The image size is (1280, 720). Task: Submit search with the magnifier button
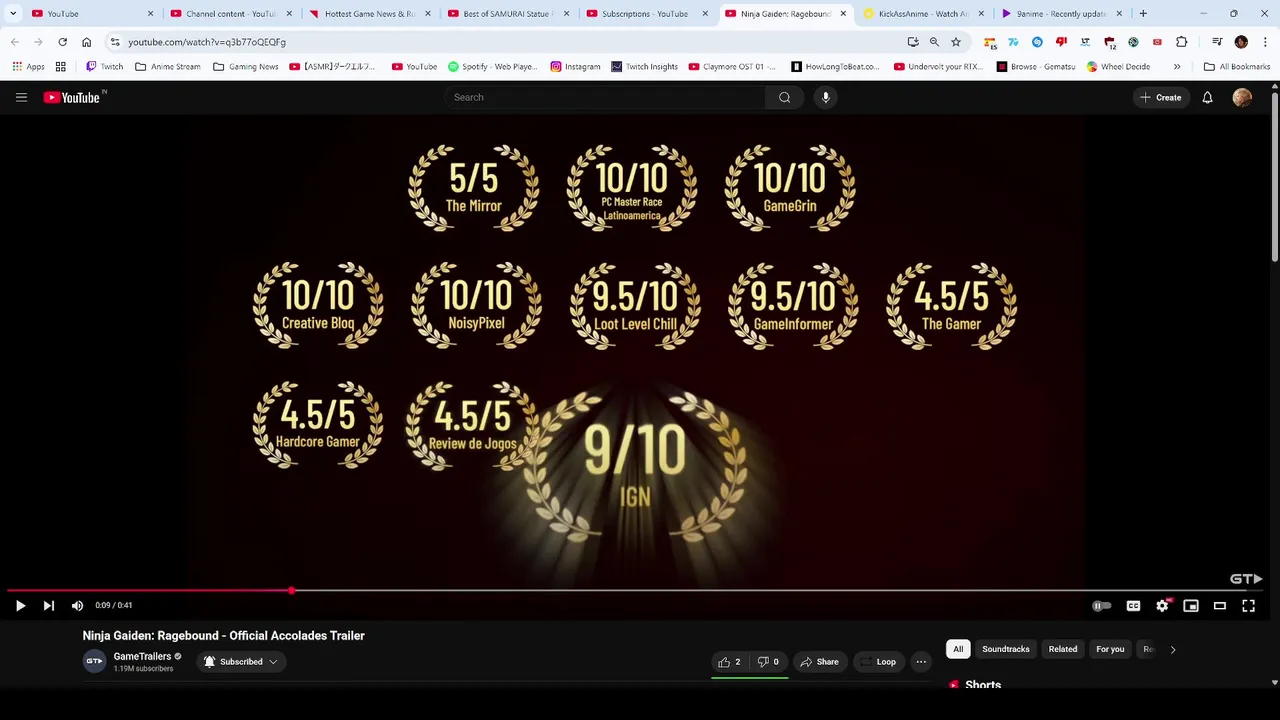coord(784,97)
